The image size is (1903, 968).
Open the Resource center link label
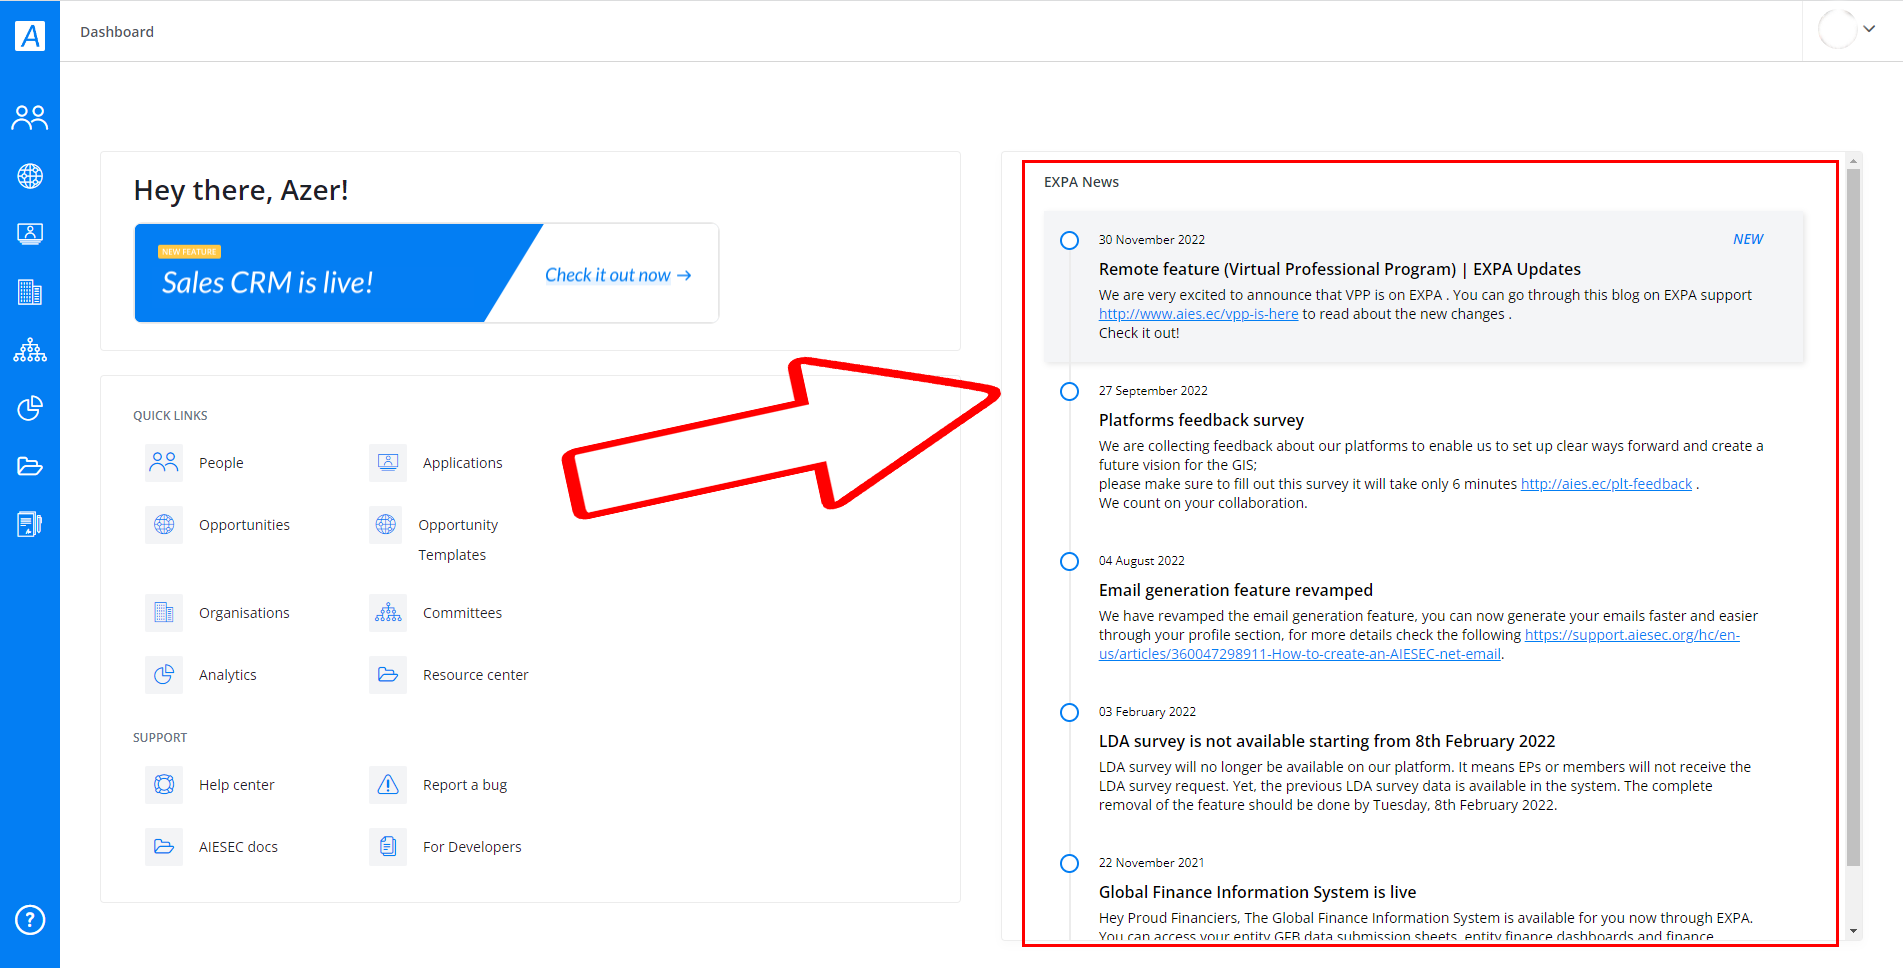[476, 675]
